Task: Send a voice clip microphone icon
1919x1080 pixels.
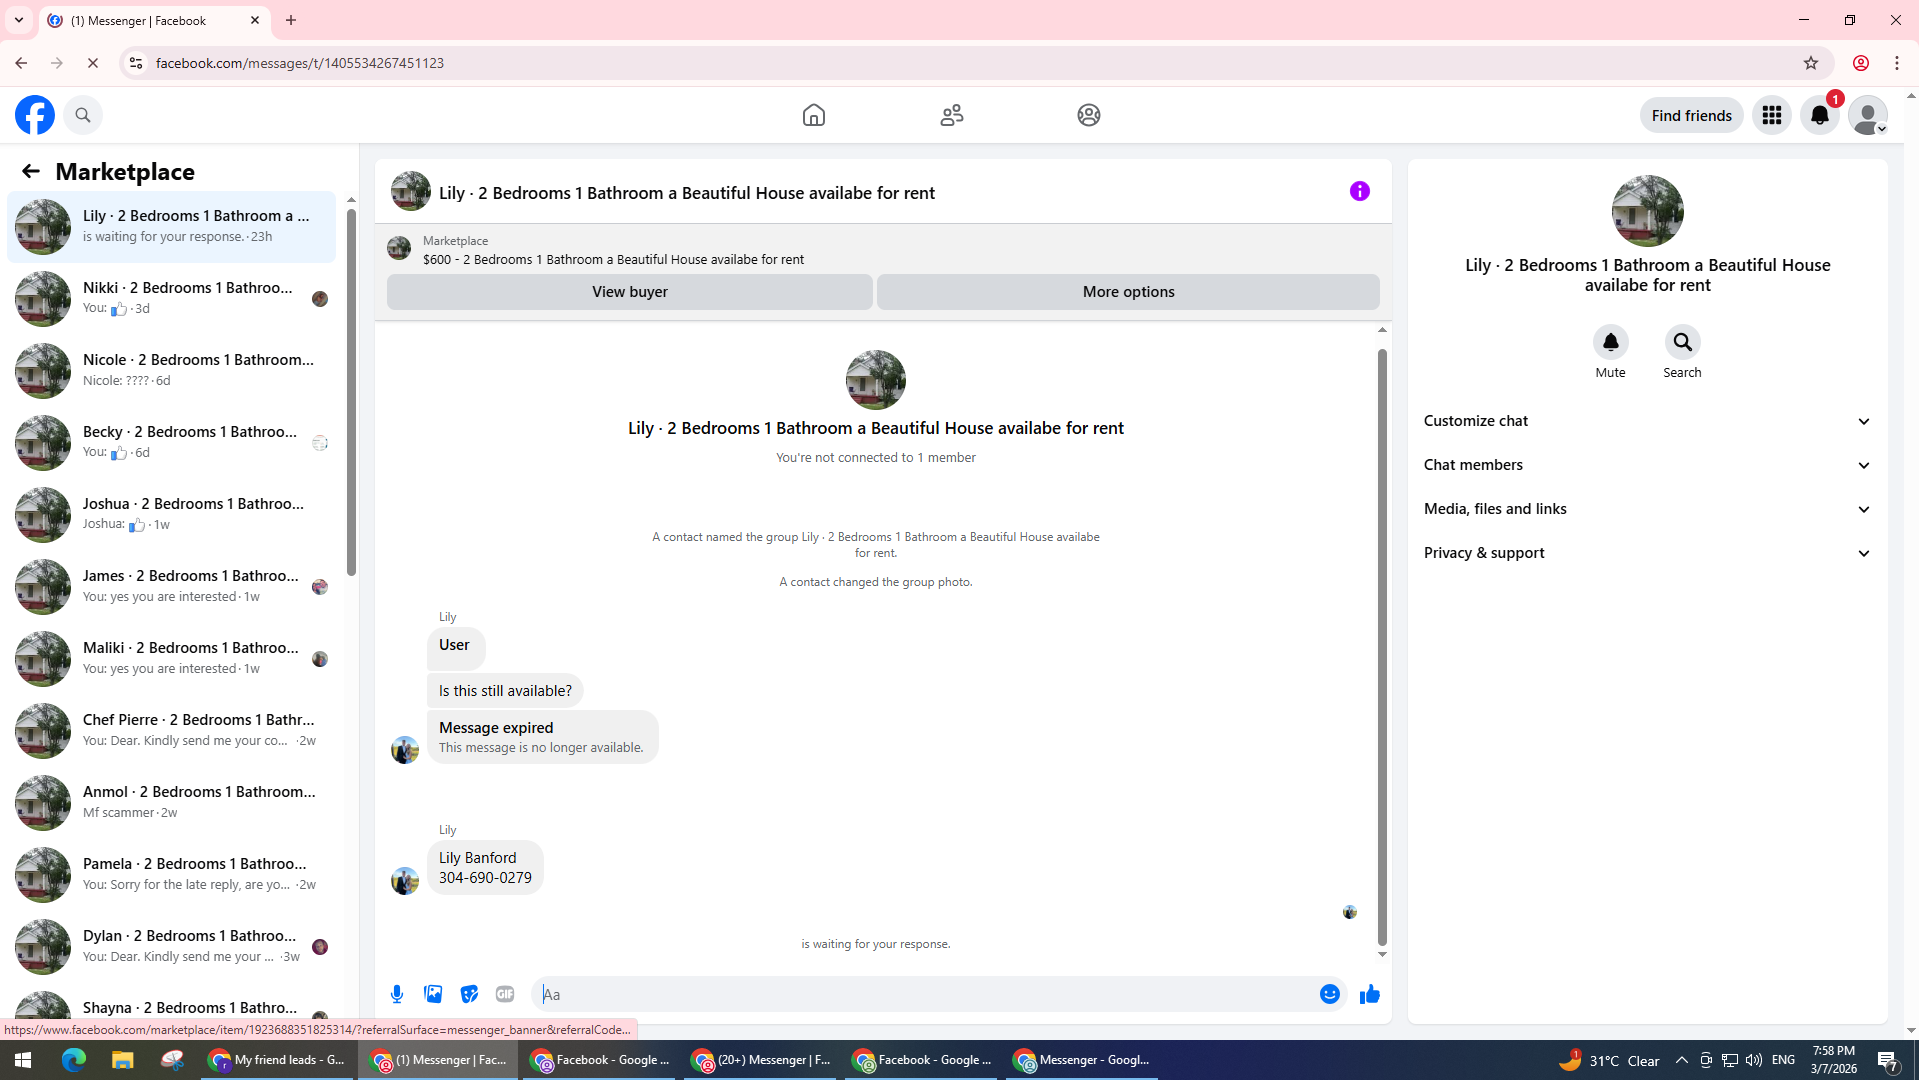Action: coord(397,994)
